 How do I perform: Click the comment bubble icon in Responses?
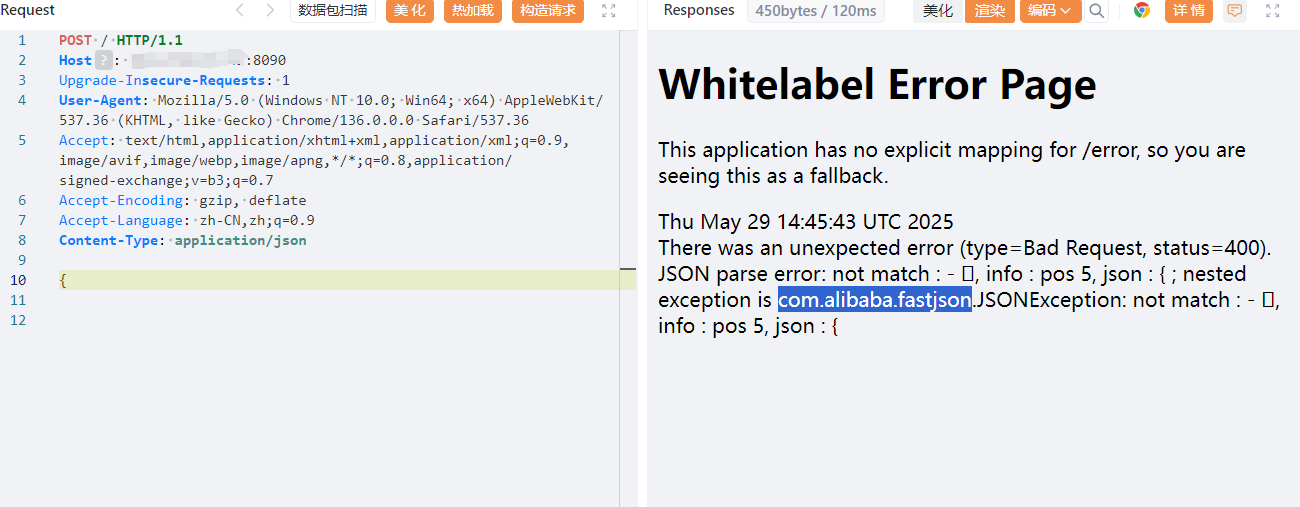click(1235, 11)
